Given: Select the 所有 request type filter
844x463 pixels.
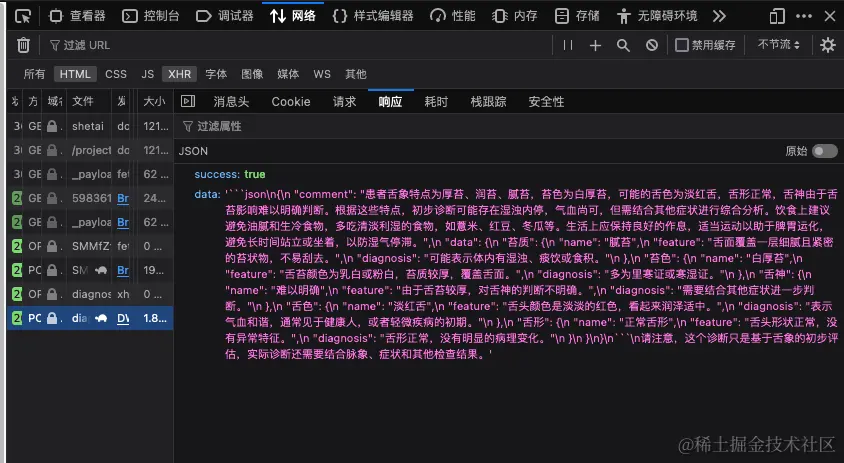Looking at the screenshot, I should pyautogui.click(x=34, y=74).
